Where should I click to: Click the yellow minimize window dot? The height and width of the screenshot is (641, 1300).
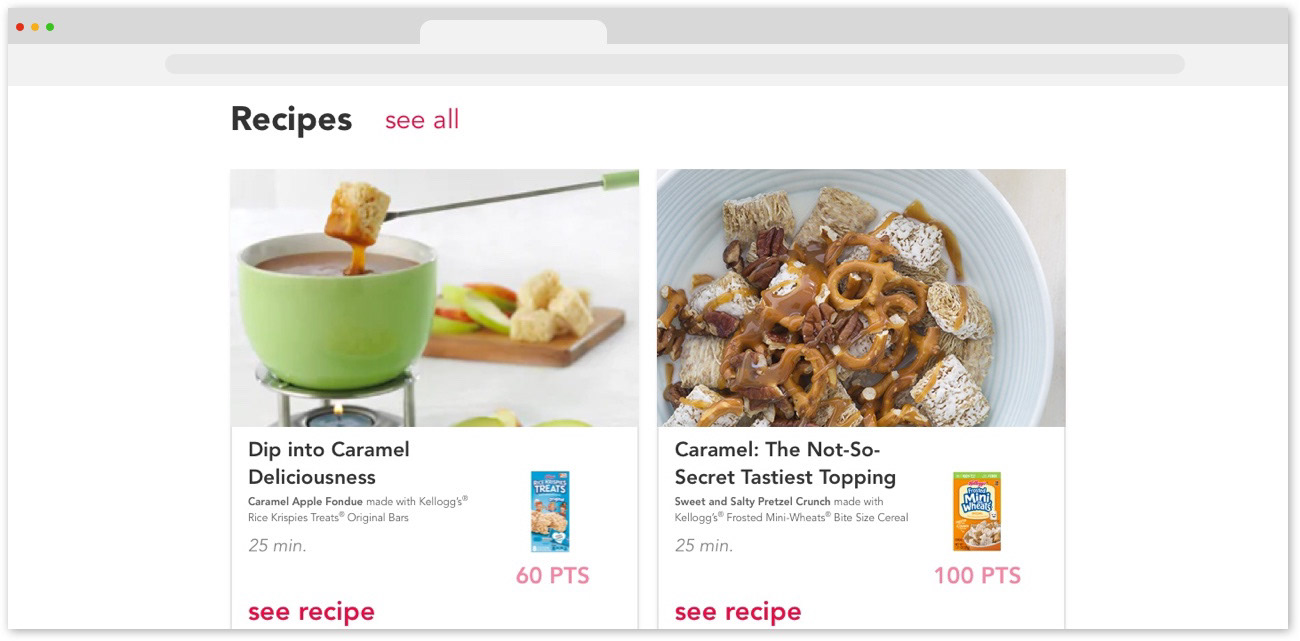(x=35, y=27)
